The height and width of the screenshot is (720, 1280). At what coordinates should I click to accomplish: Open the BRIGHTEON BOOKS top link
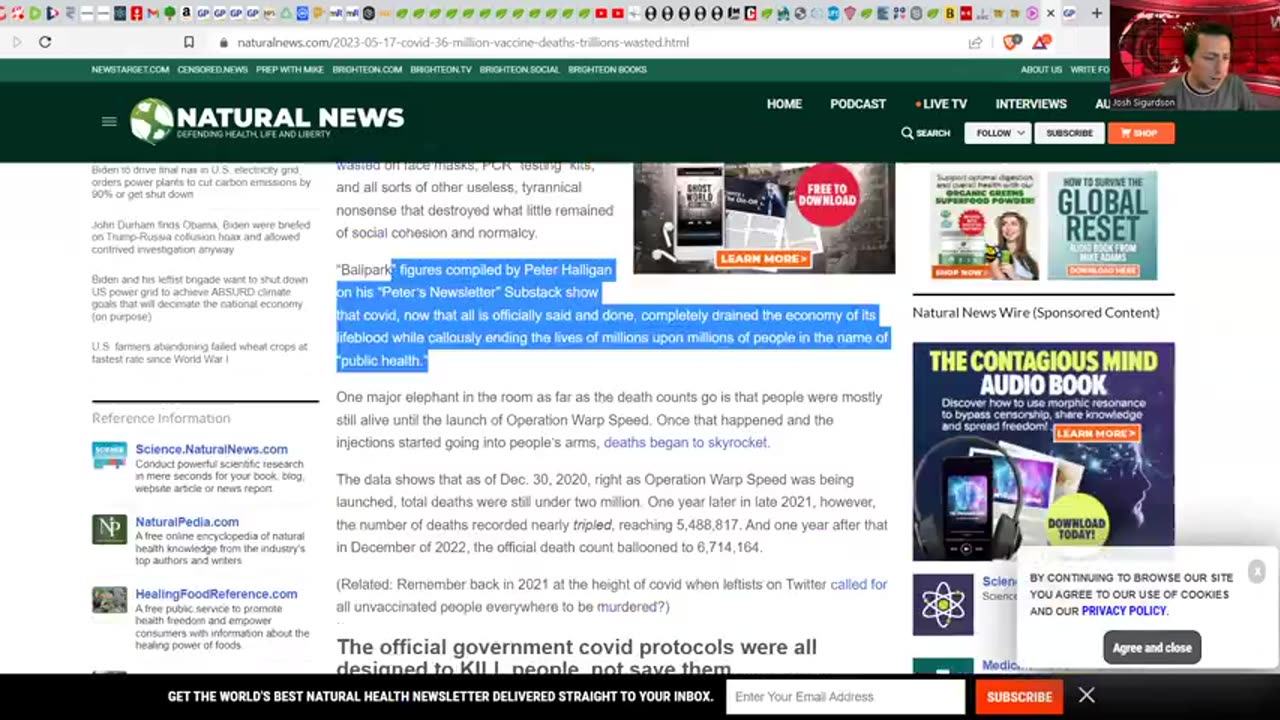[607, 70]
